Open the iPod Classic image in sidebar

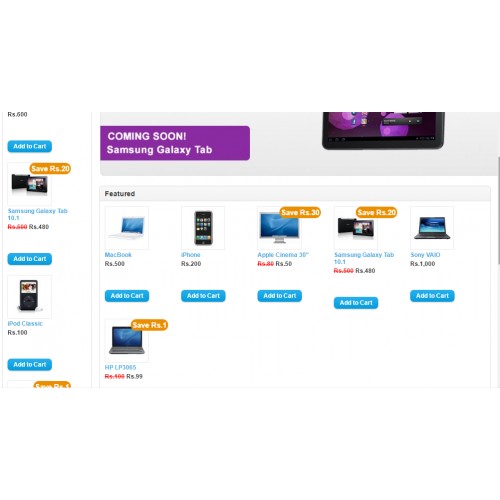pyautogui.click(x=30, y=297)
